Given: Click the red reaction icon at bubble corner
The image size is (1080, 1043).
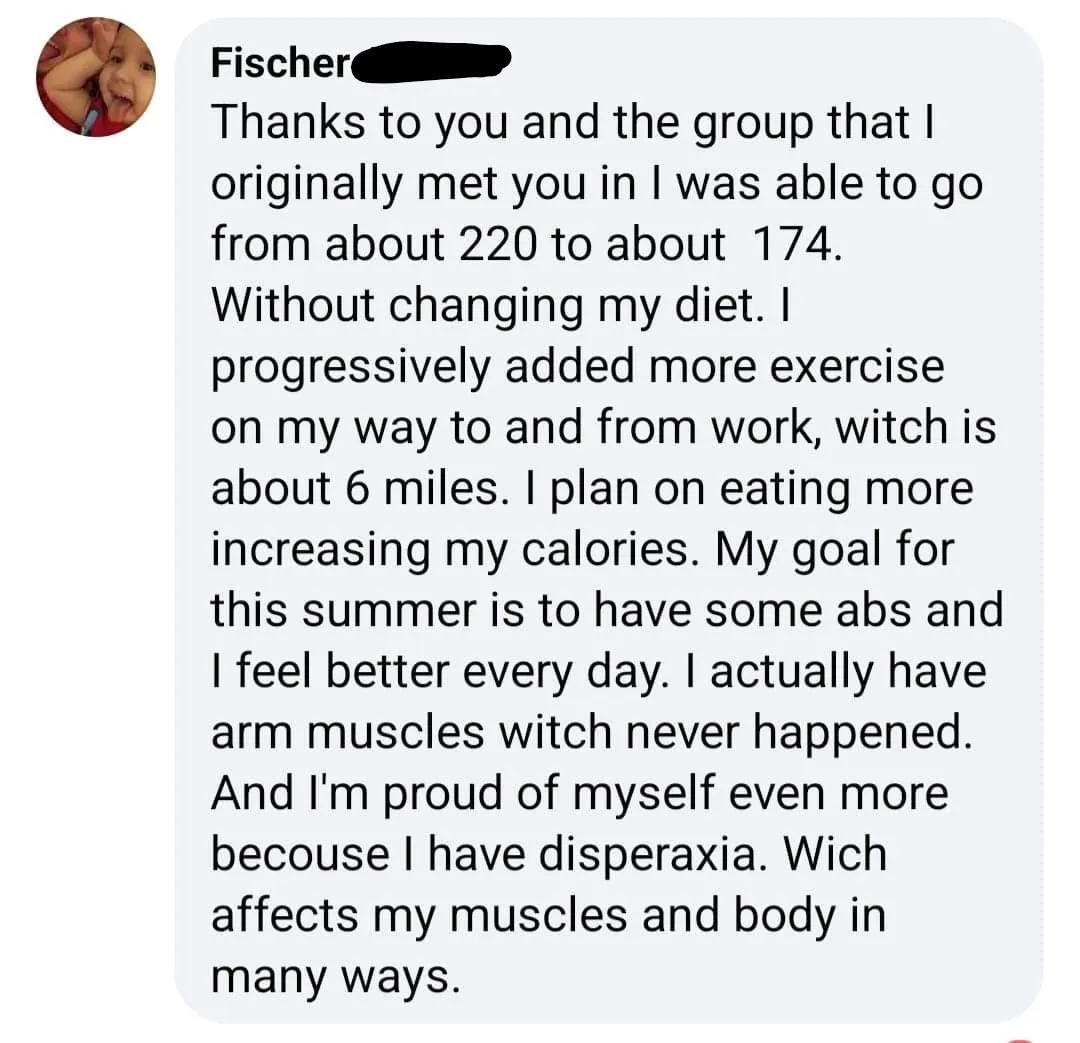Looking at the screenshot, I should pos(1023,1040).
